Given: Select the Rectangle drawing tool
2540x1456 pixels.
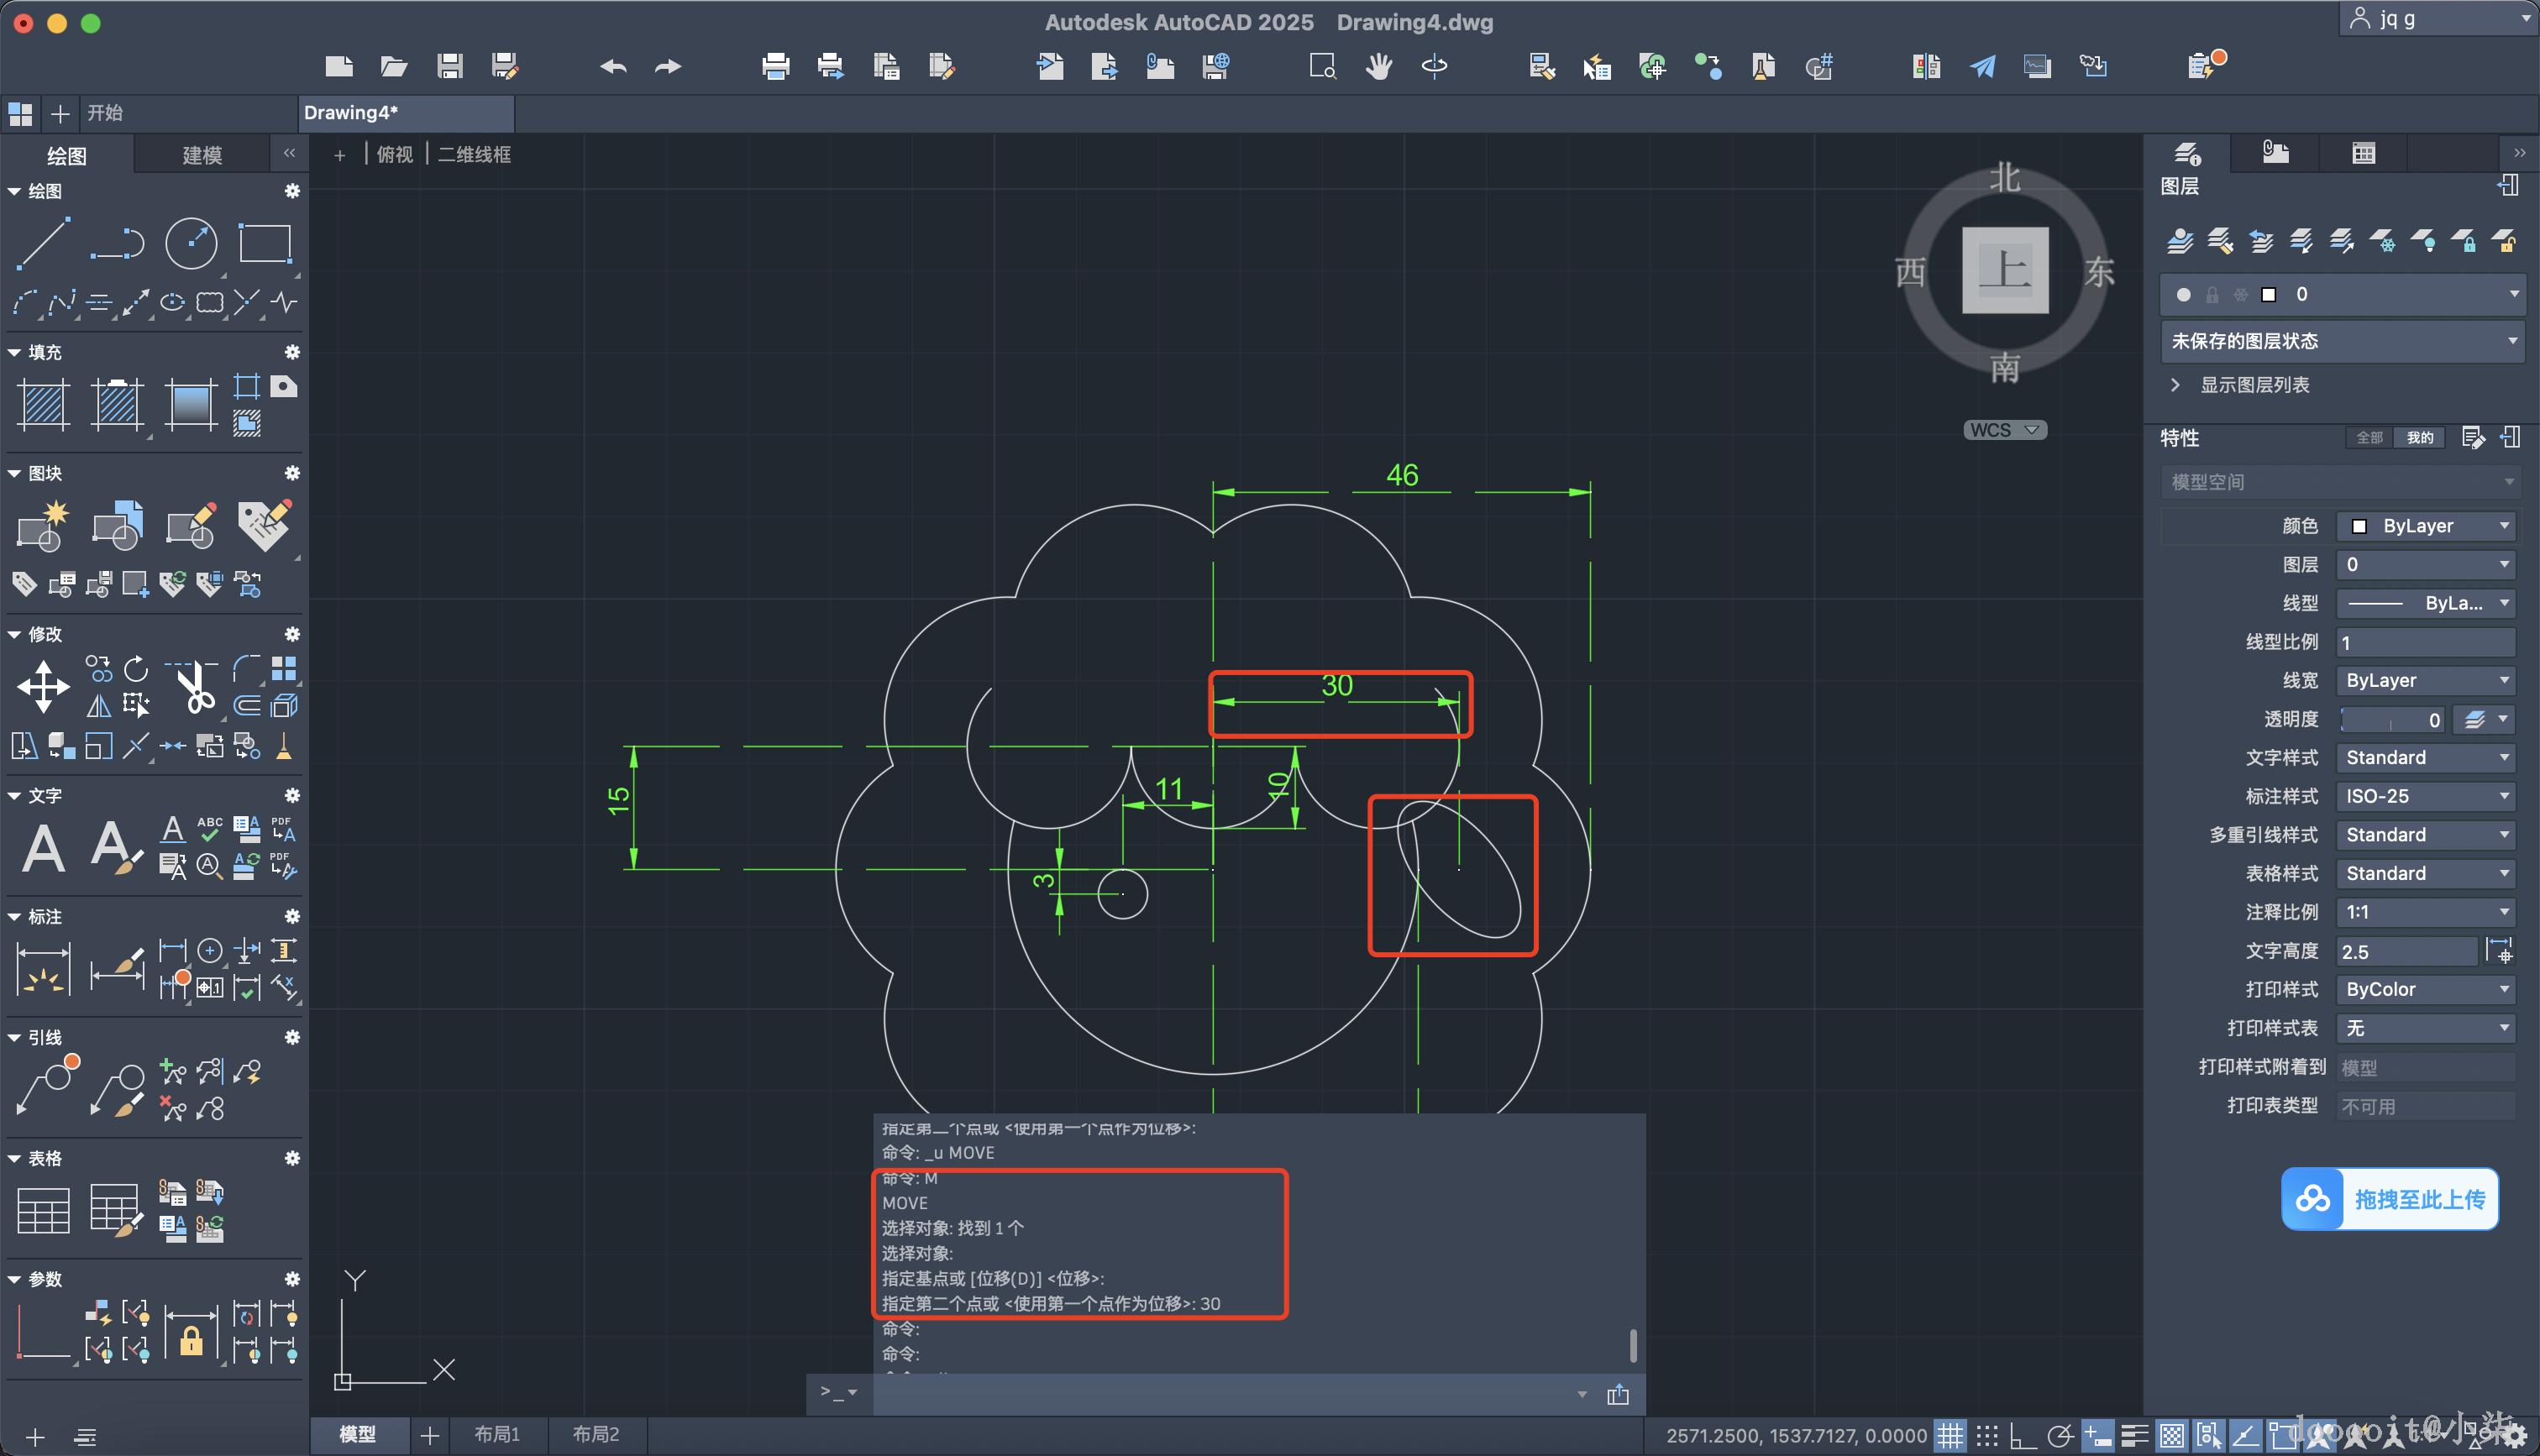Looking at the screenshot, I should pos(265,243).
